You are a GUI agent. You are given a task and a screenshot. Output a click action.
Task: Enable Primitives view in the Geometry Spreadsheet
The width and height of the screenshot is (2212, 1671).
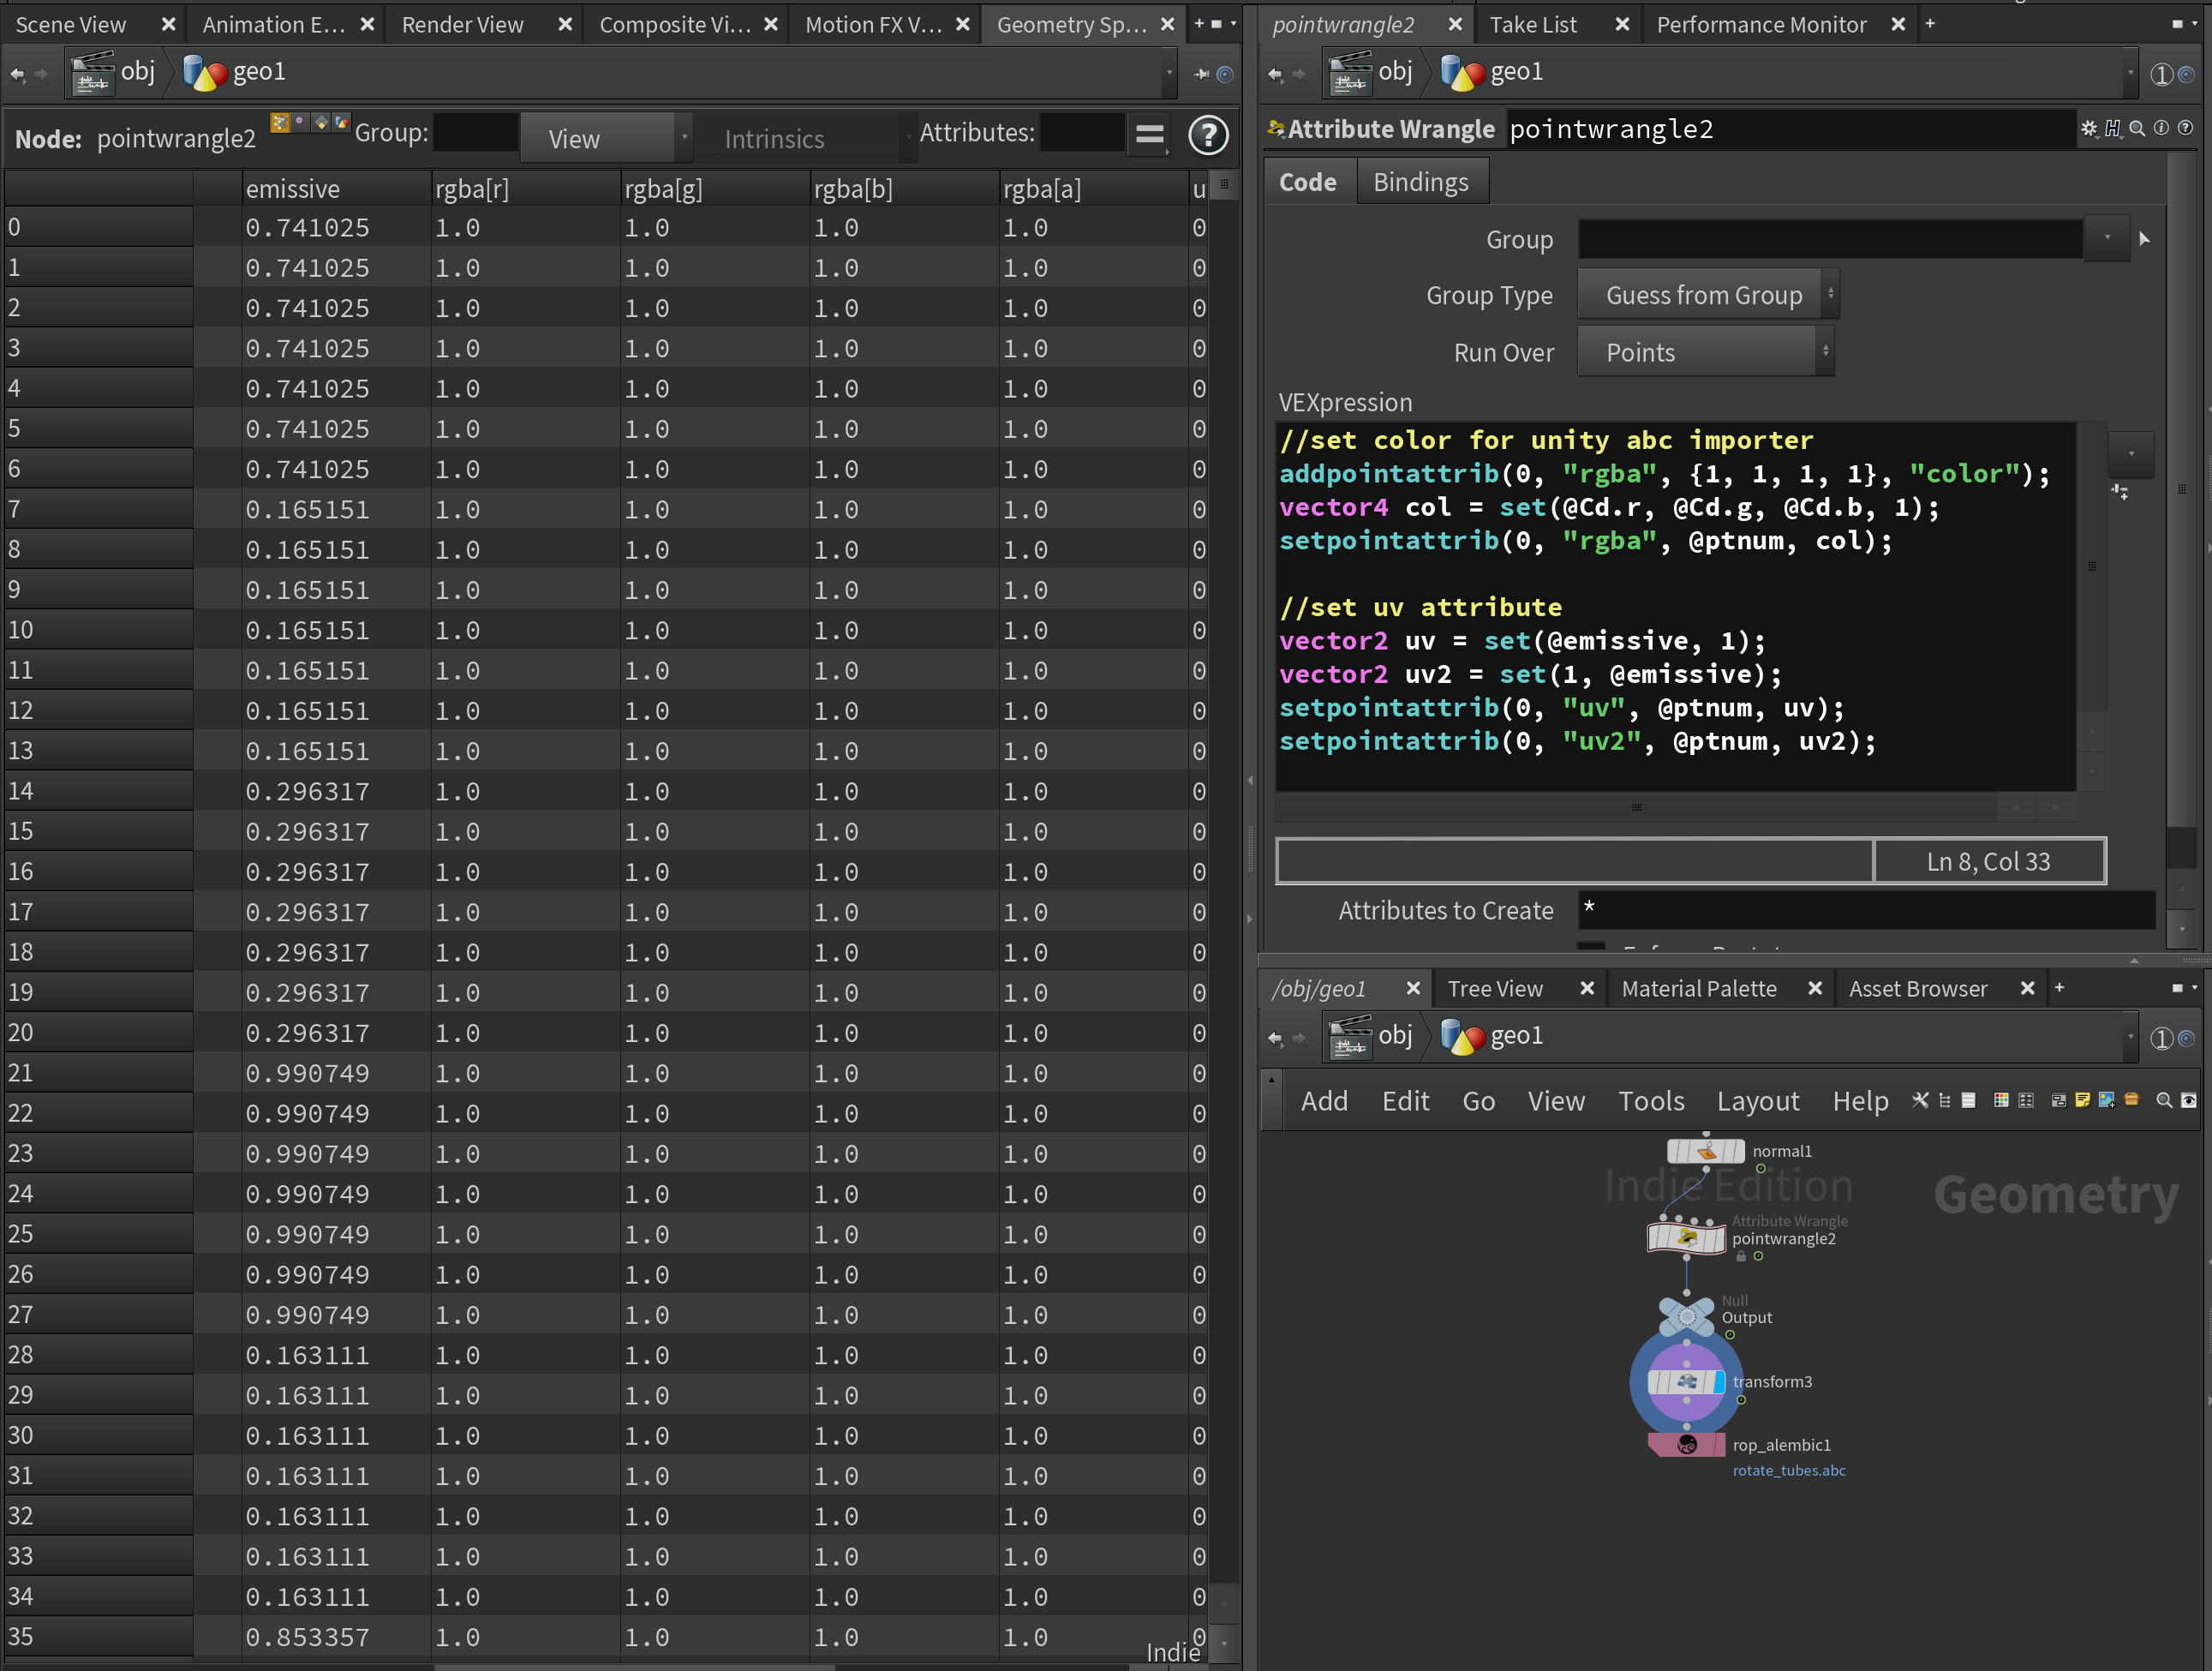pos(322,122)
